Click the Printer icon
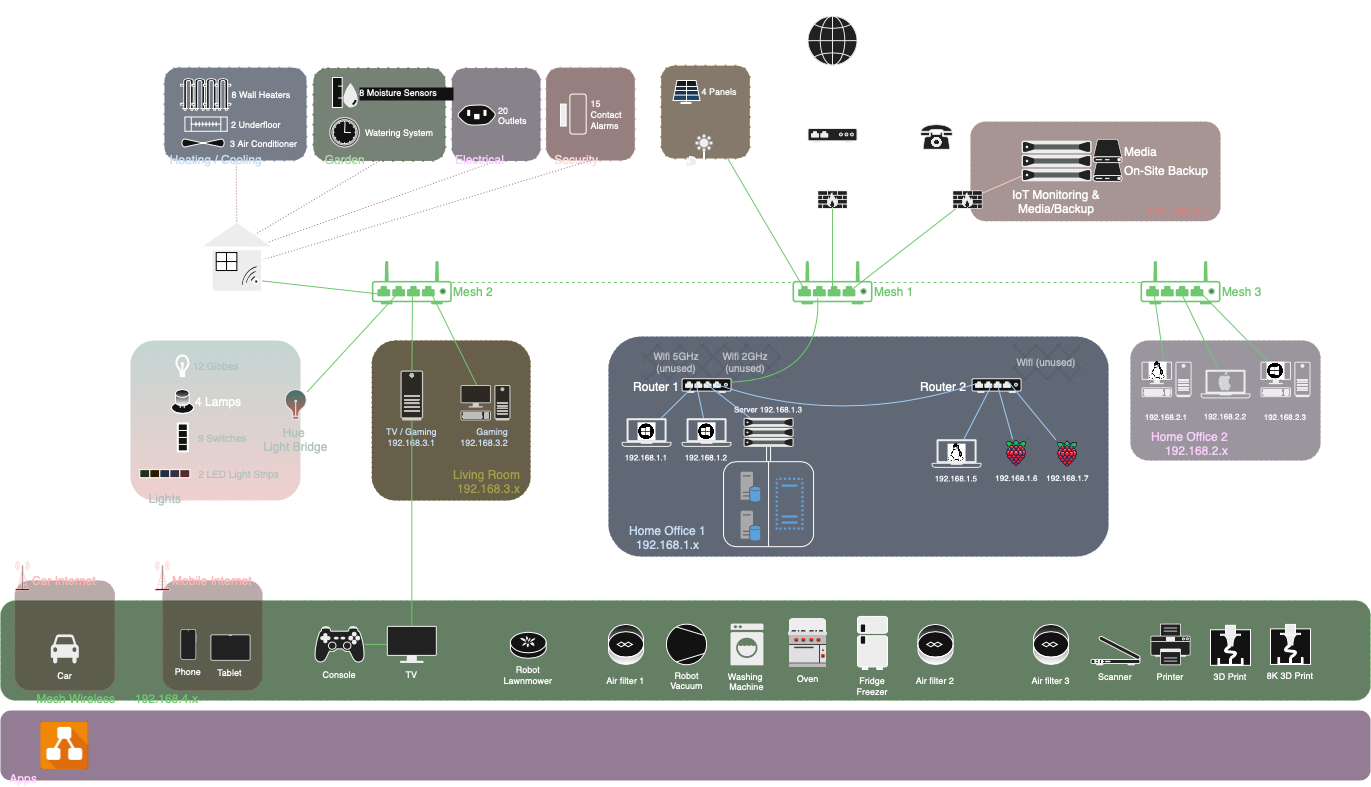Viewport: 1371px width, 787px height. pyautogui.click(x=1170, y=643)
